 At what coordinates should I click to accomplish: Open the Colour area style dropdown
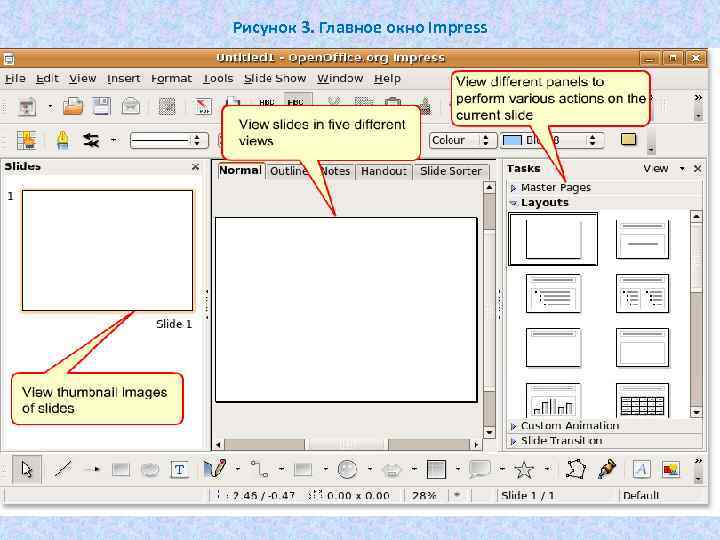[x=462, y=140]
